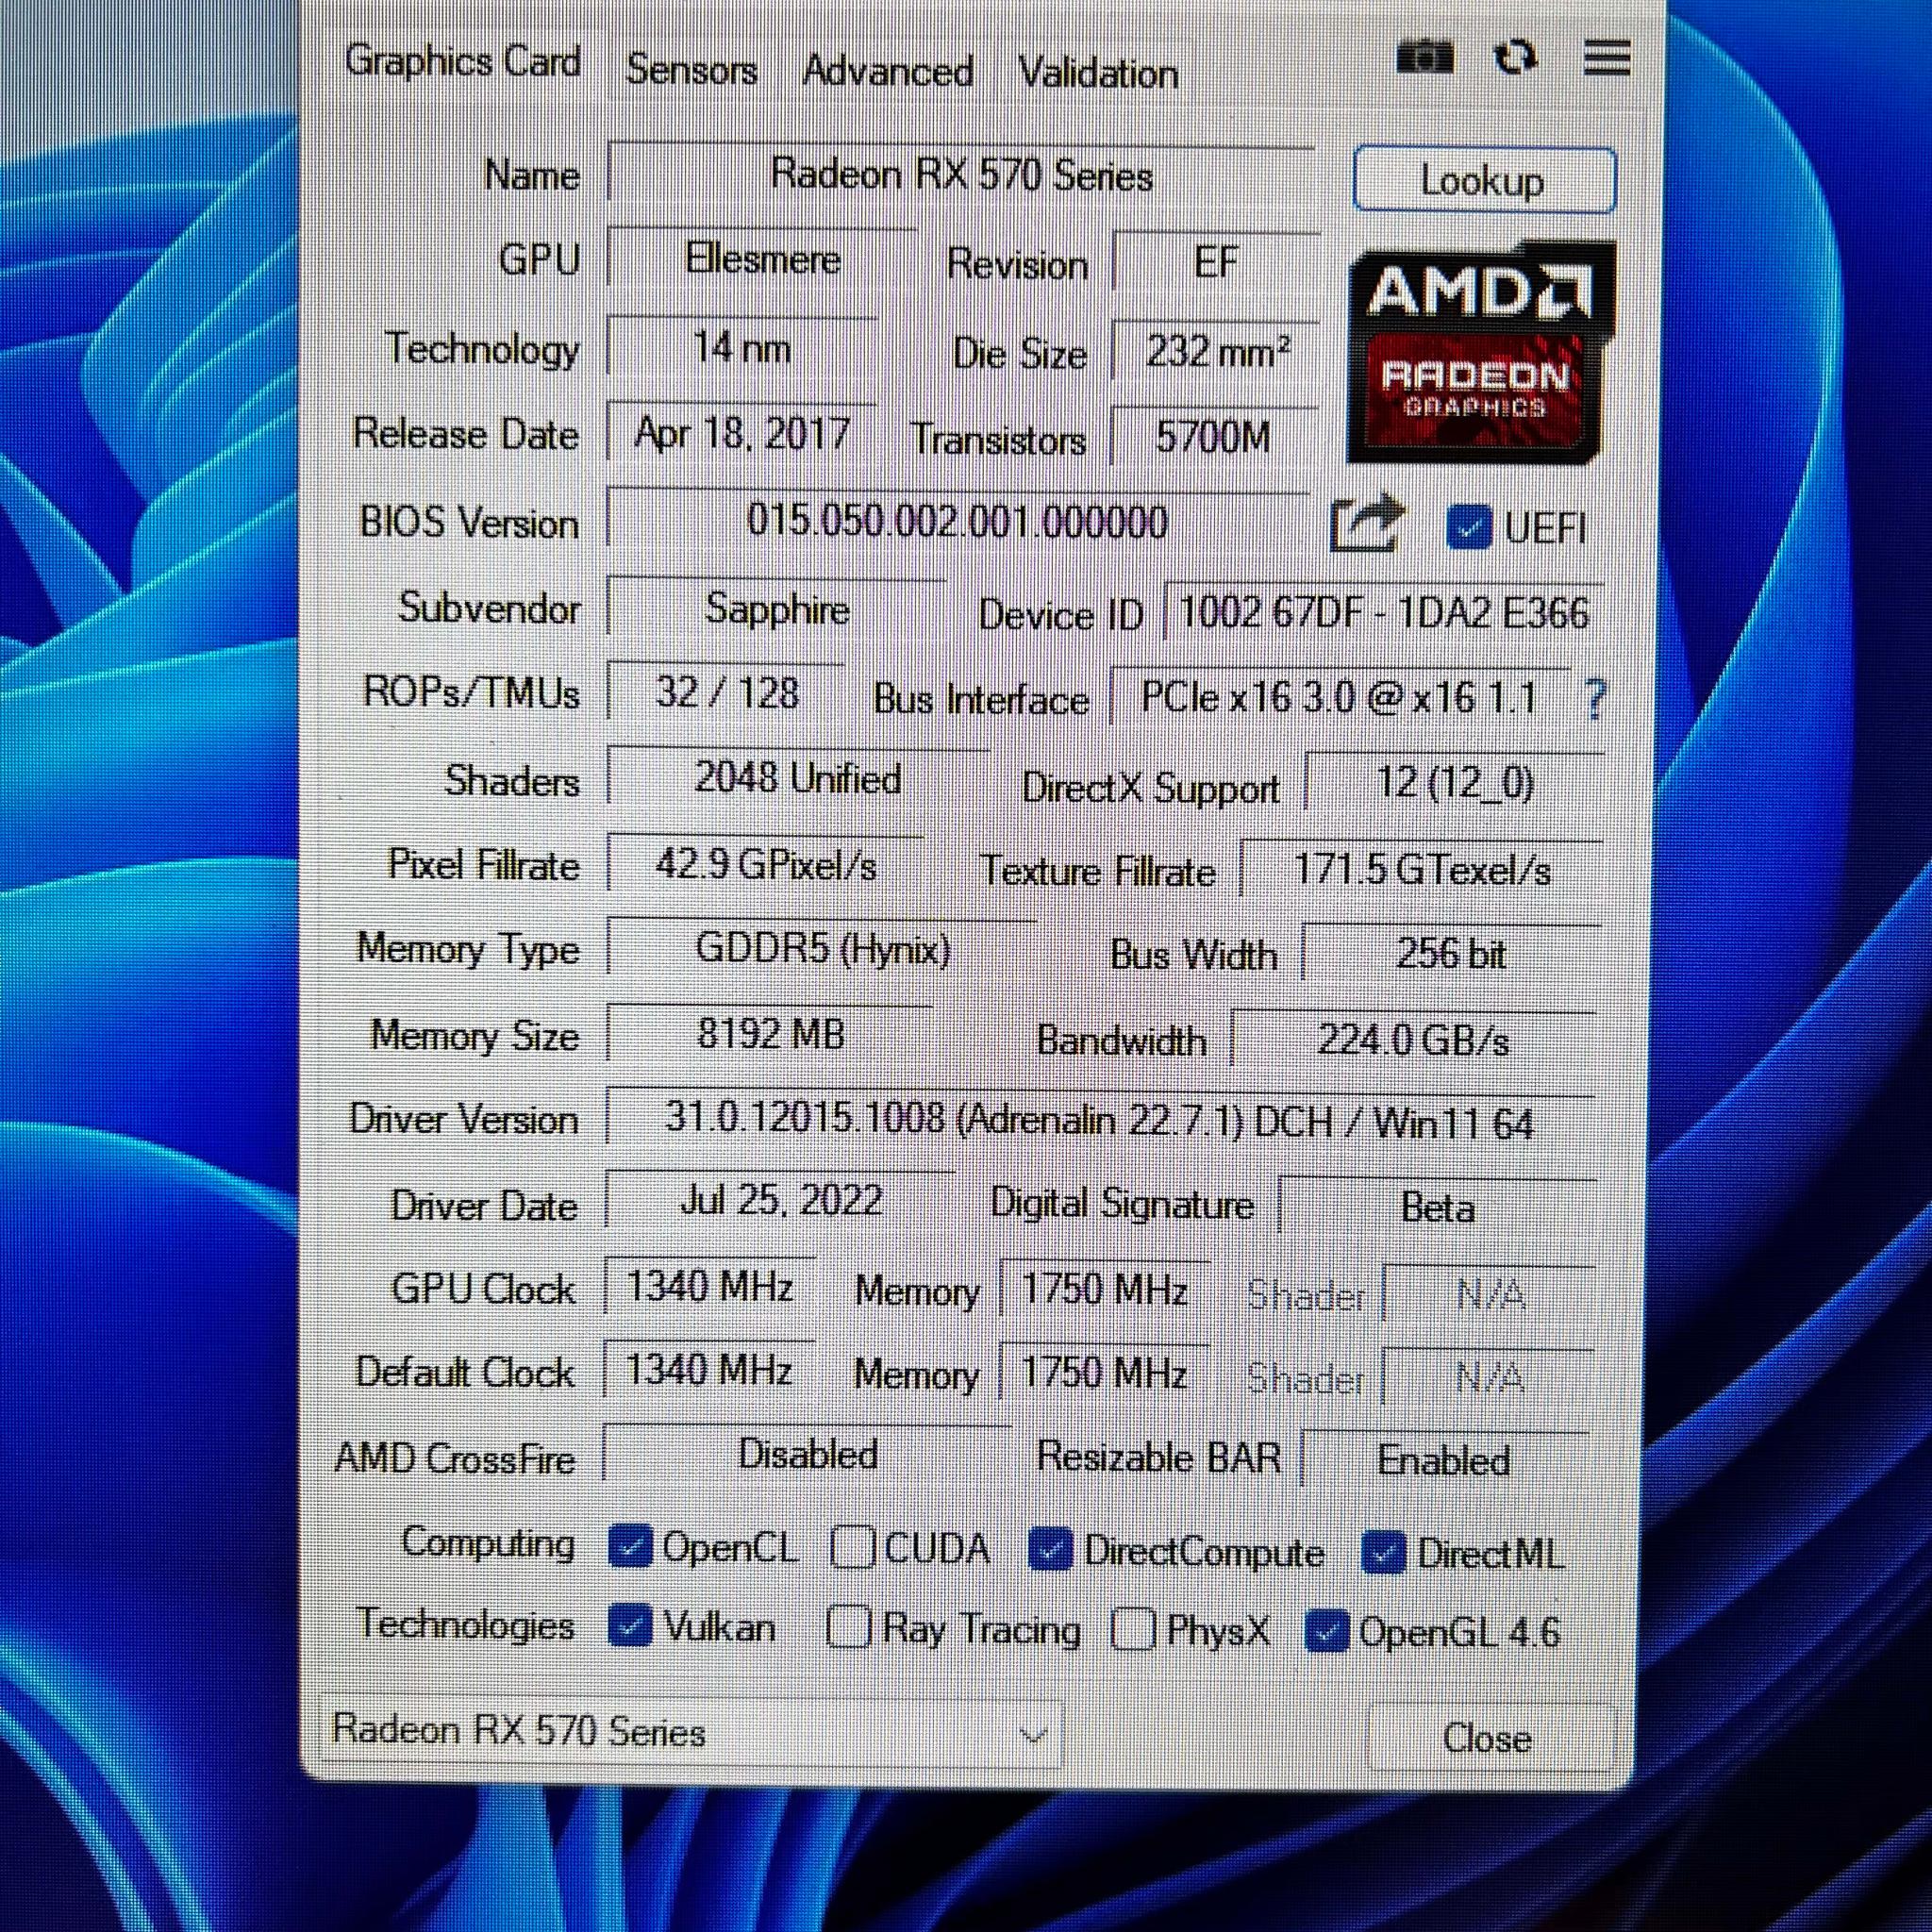This screenshot has height=1932, width=1932.
Task: Click the Default Clock row Shader N/A field
Action: pyautogui.click(x=1489, y=1378)
